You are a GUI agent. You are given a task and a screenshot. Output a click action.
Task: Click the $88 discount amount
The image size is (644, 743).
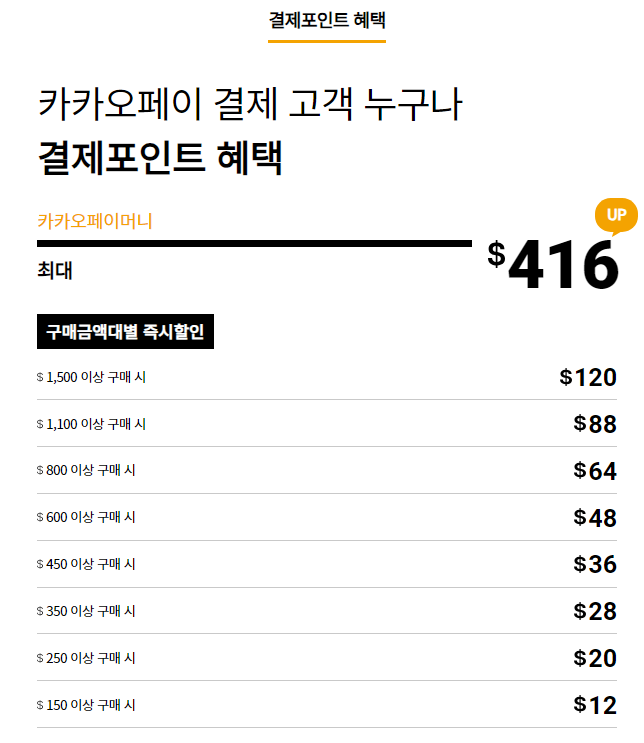[x=595, y=424]
